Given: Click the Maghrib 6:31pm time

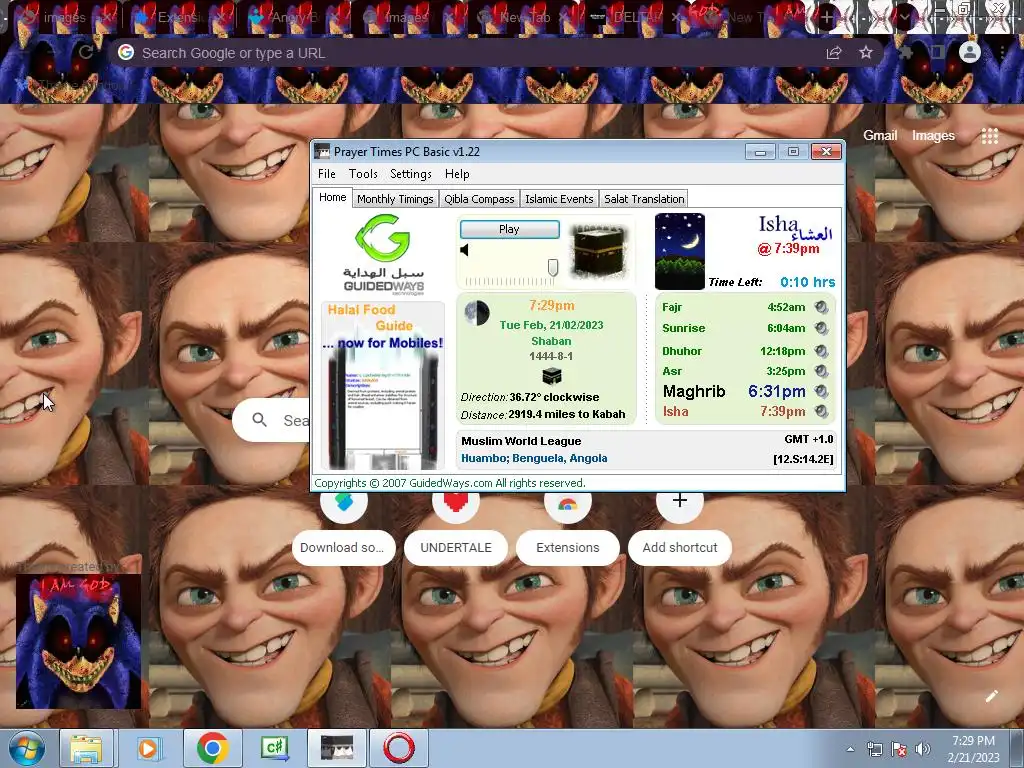Looking at the screenshot, I should (x=776, y=391).
